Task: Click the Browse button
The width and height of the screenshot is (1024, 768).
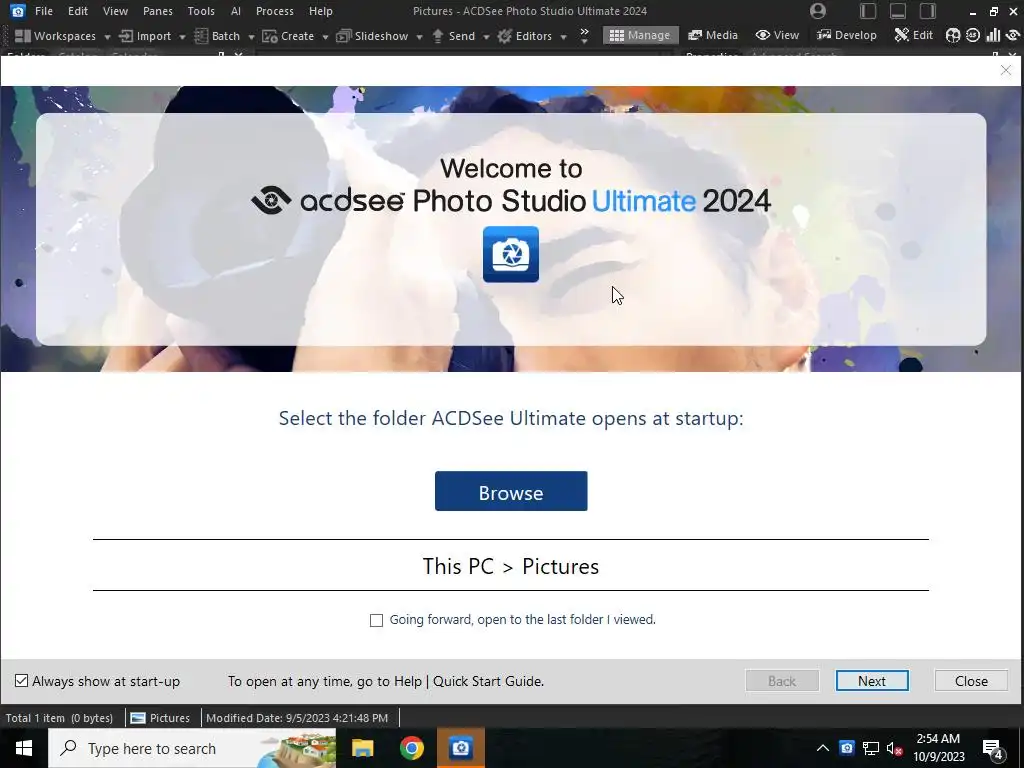Action: point(511,491)
